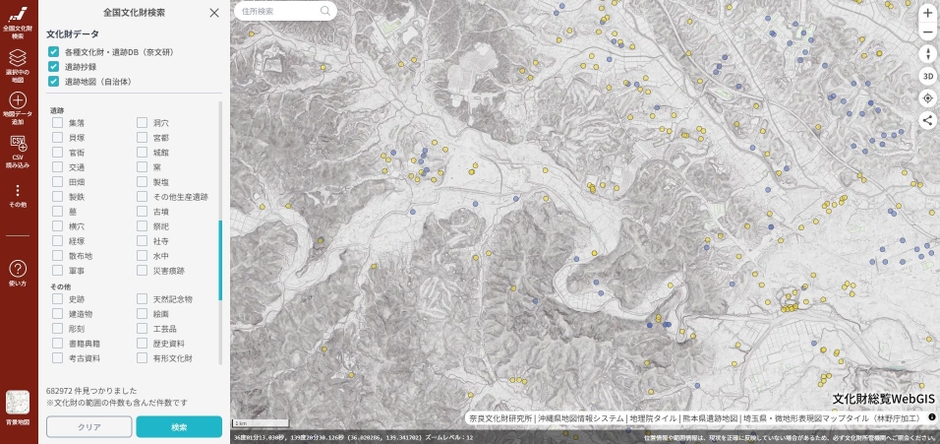Switch the map to 3D view
The height and width of the screenshot is (444, 940).
(x=927, y=76)
